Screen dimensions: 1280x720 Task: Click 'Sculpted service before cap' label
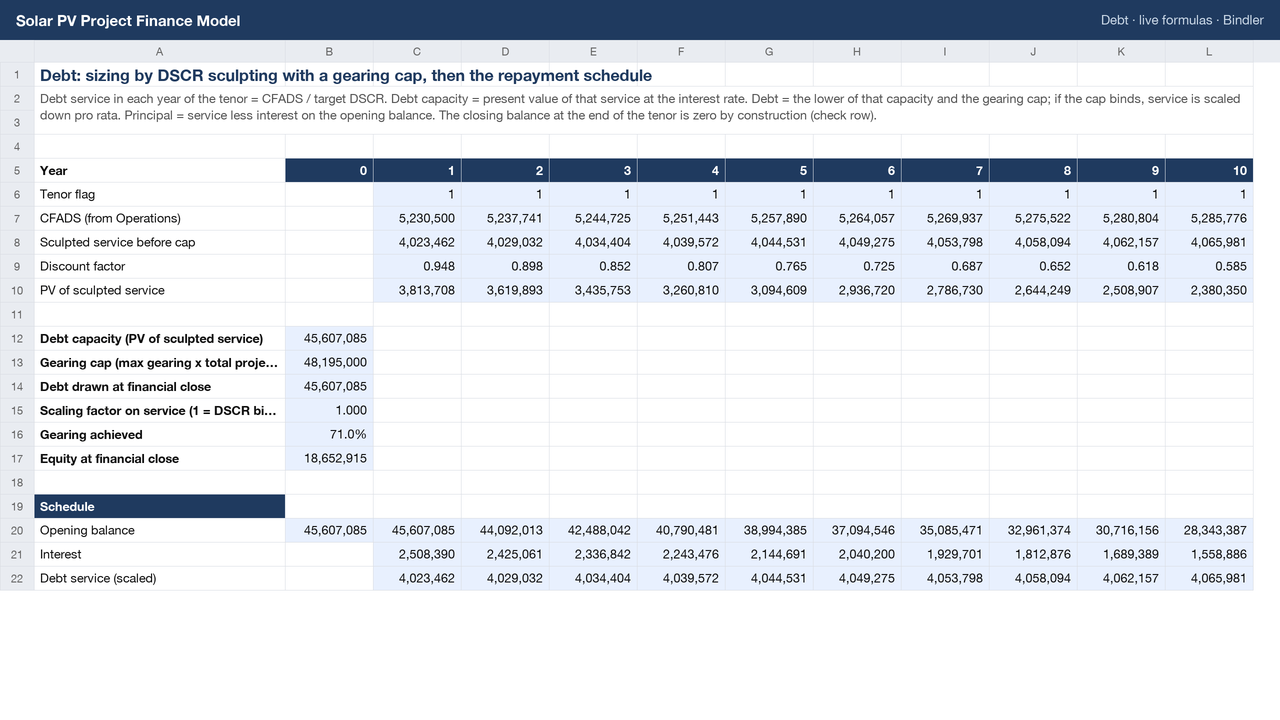tap(118, 242)
